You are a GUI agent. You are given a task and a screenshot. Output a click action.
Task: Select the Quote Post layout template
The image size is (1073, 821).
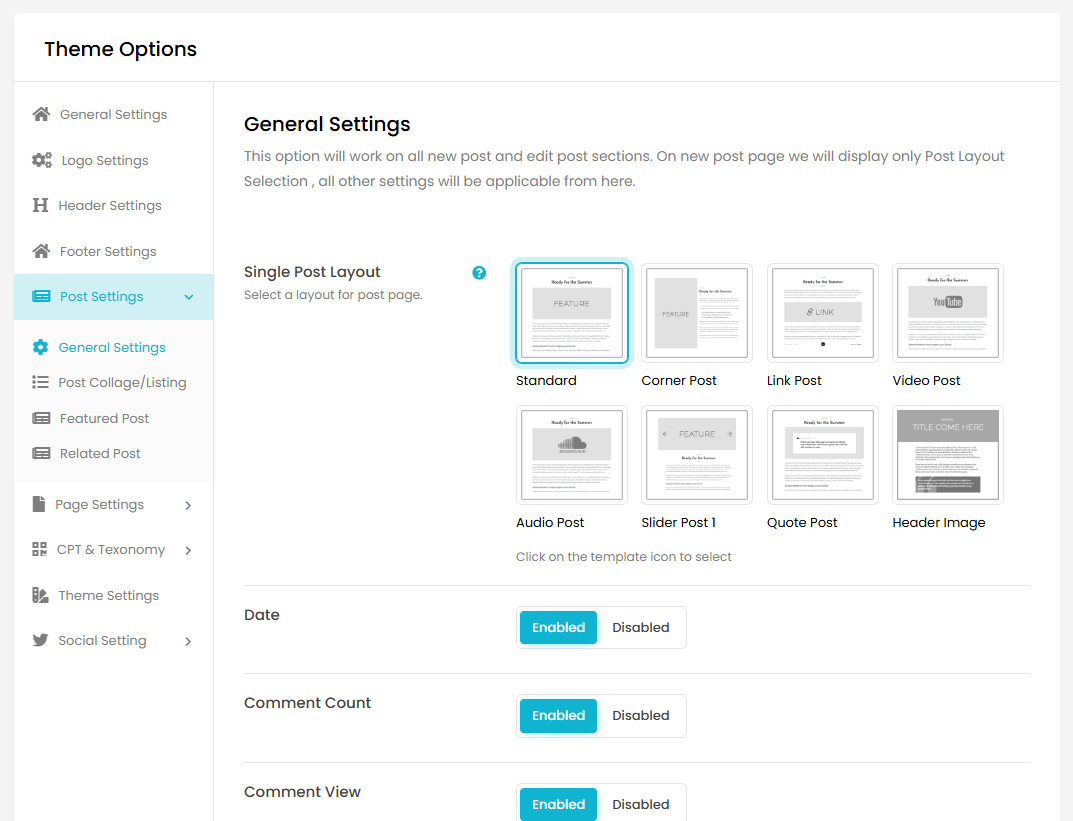pyautogui.click(x=822, y=455)
